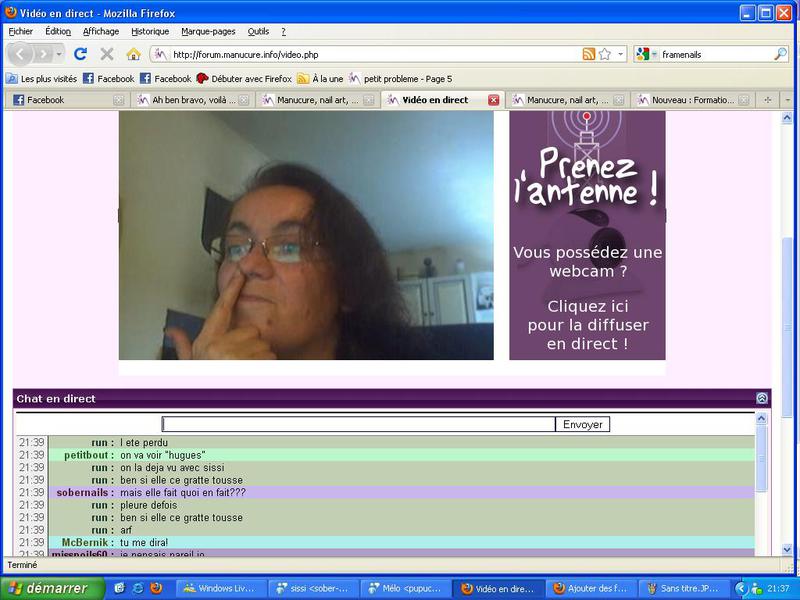Open the Historique menu
The width and height of the screenshot is (800, 600).
(x=150, y=31)
